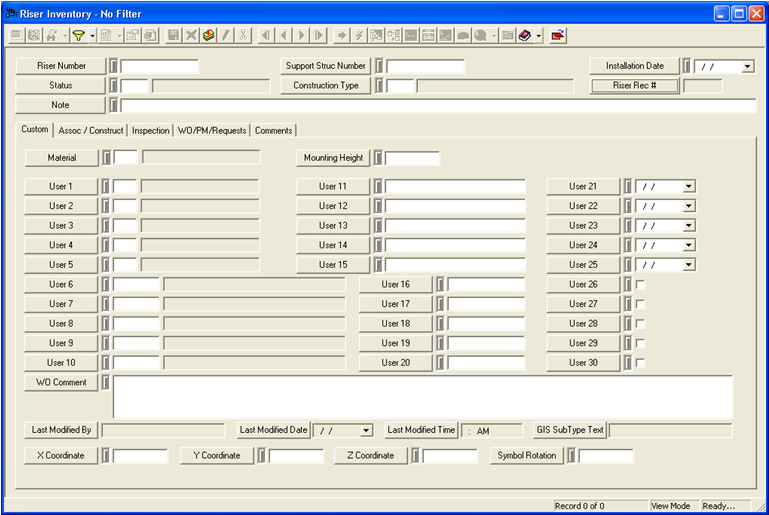Switch to the Inspection tab
The width and height of the screenshot is (769, 515).
click(151, 130)
